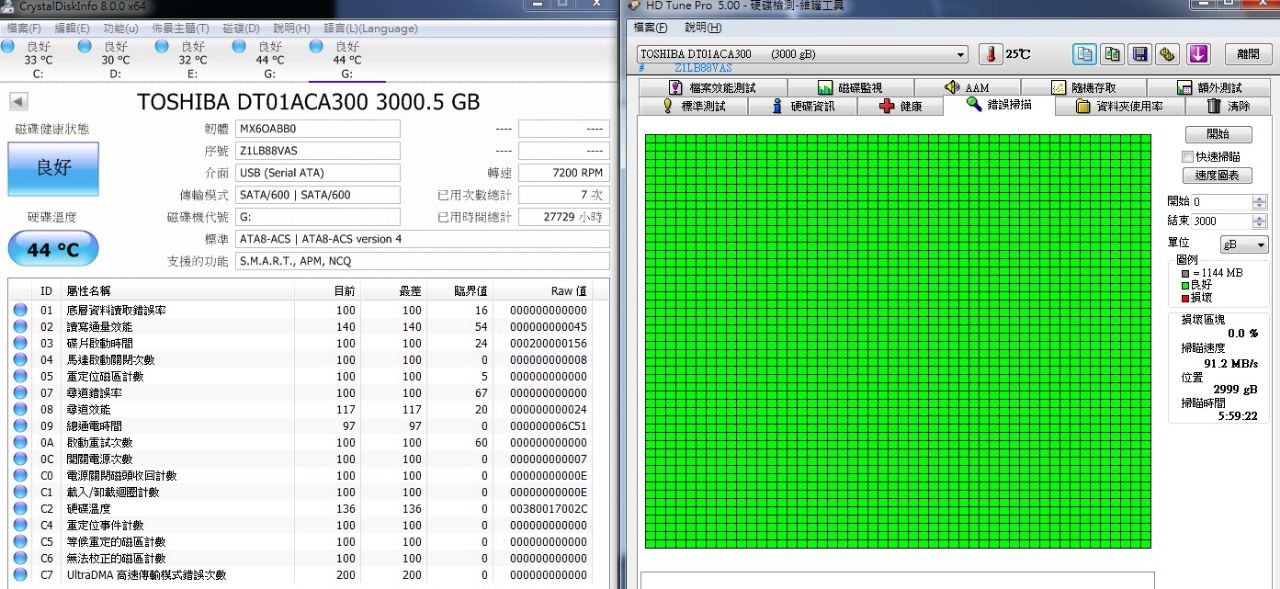Click the purple down-arrow icon
This screenshot has width=1280, height=589.
coord(1198,54)
